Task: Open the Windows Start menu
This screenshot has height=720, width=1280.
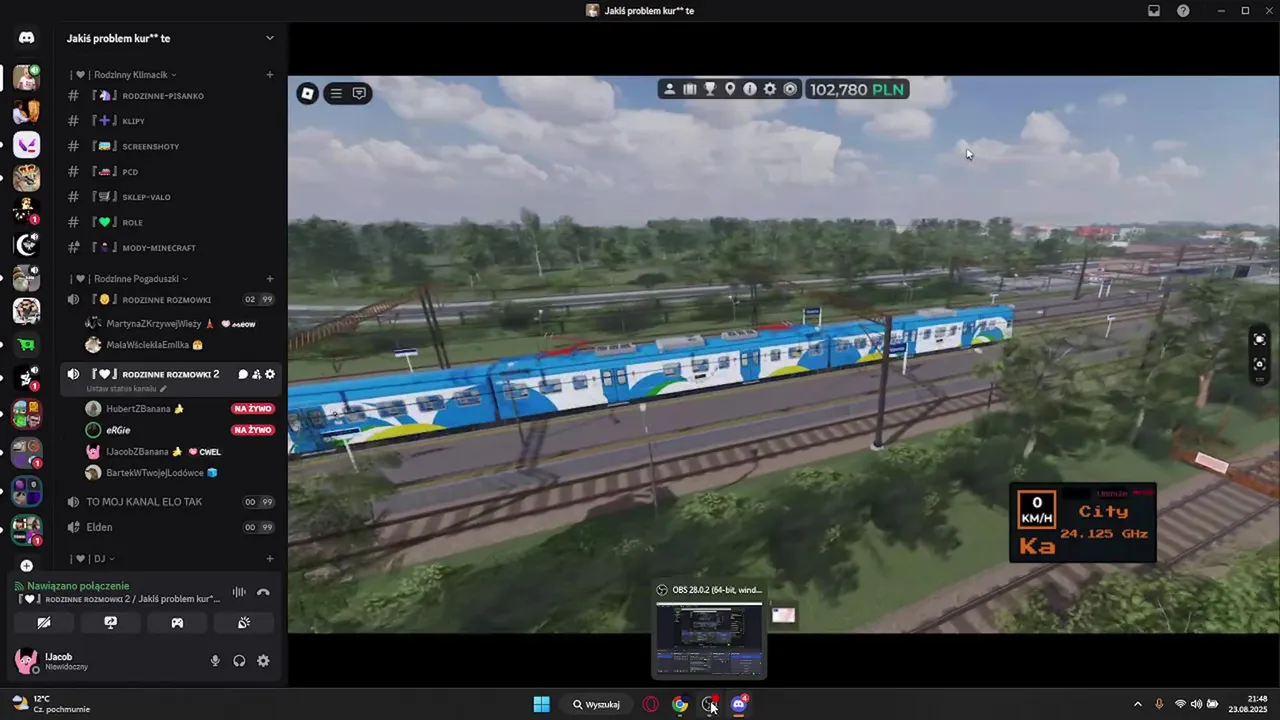Action: [541, 704]
